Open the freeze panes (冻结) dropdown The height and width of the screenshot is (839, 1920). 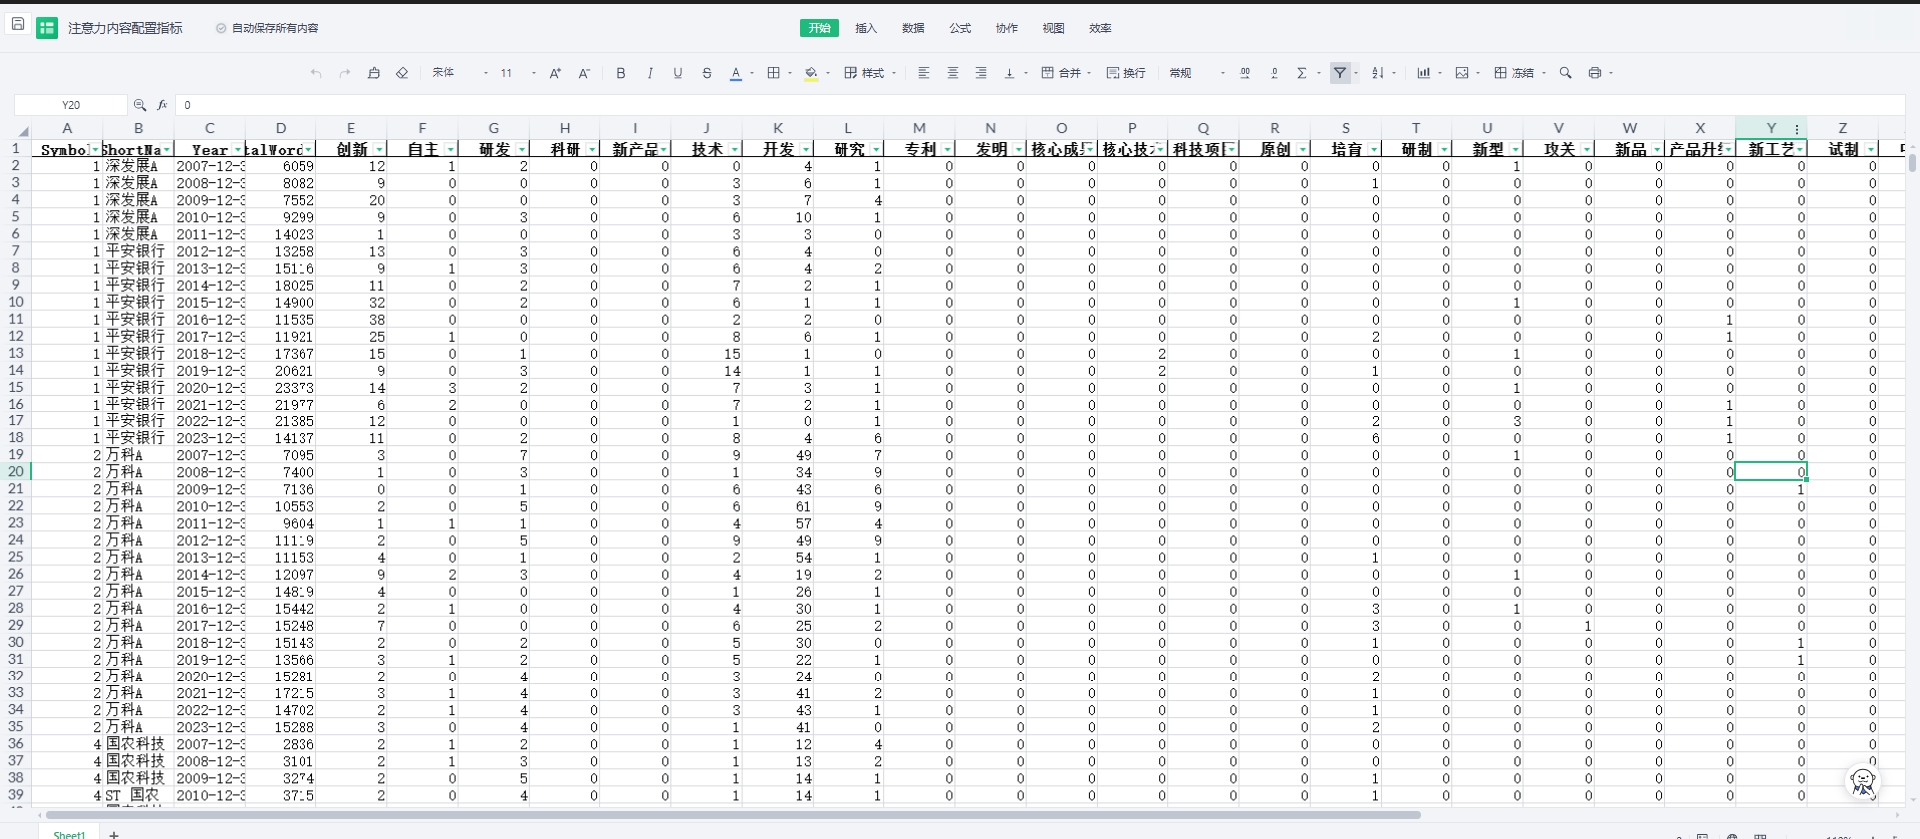pyautogui.click(x=1520, y=73)
